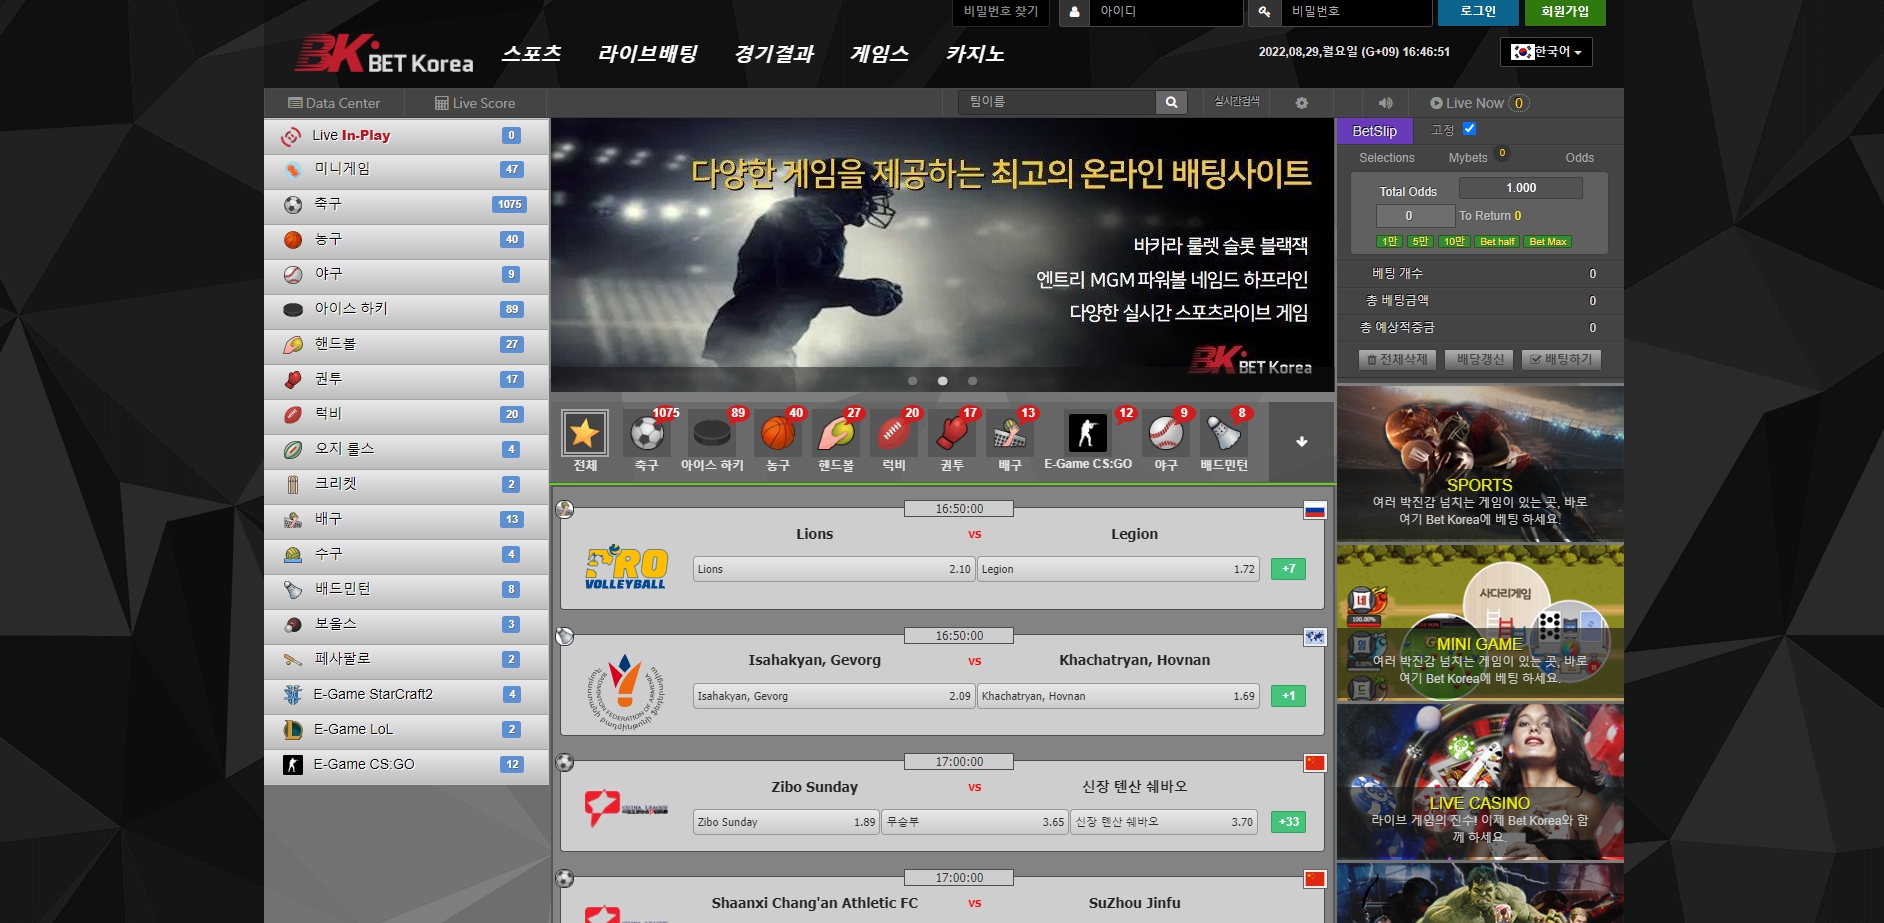
Task: Focus the 비밀번호 password field
Action: pos(1357,12)
